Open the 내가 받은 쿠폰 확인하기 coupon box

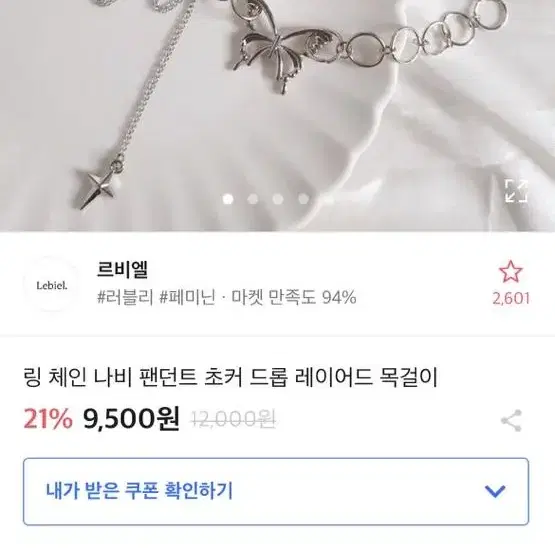[x=276, y=491]
